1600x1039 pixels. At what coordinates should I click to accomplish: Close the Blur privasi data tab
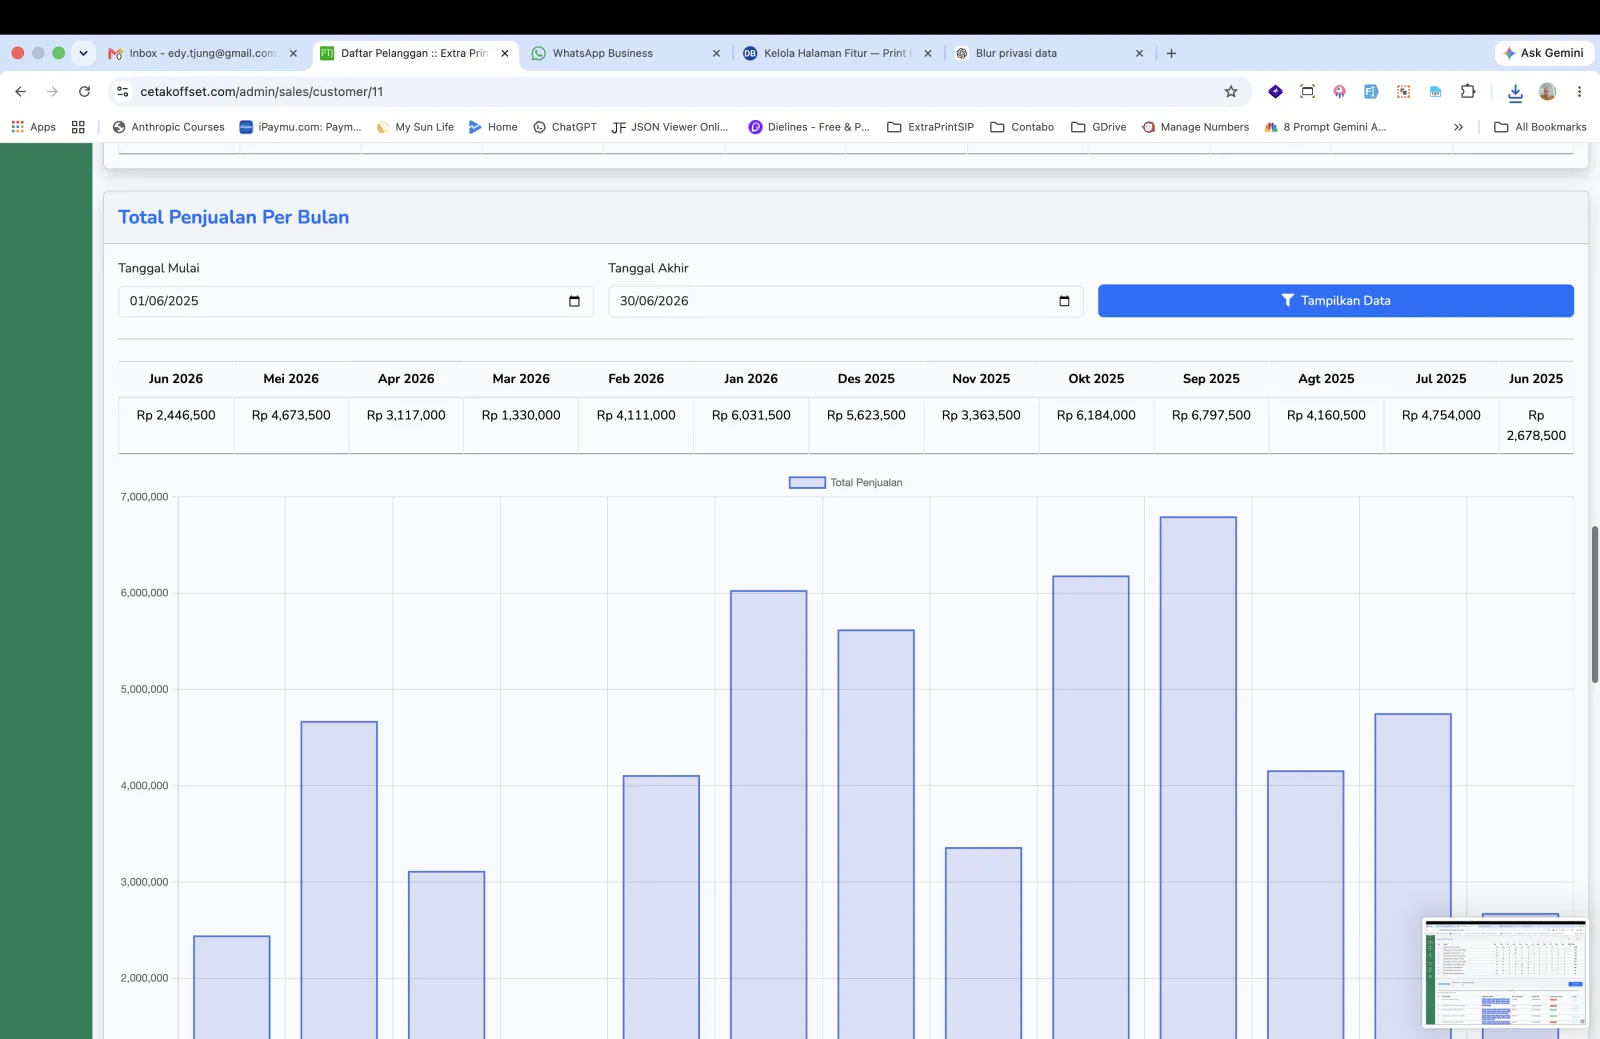(x=1139, y=53)
